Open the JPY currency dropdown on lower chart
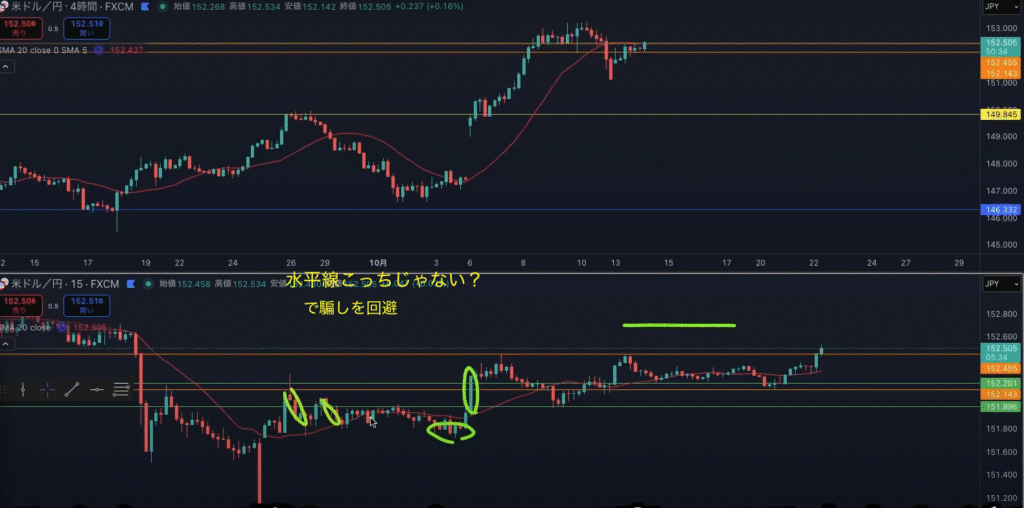1024x508 pixels. (x=1002, y=284)
